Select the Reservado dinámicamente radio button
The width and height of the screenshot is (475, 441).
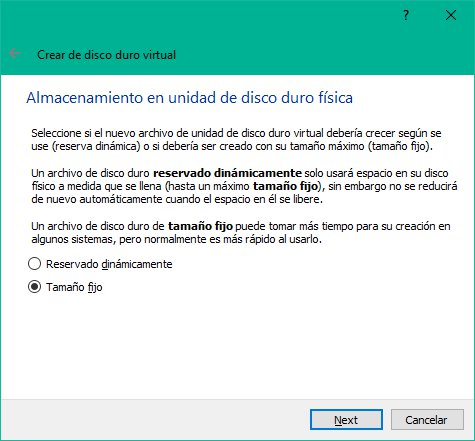point(34,264)
